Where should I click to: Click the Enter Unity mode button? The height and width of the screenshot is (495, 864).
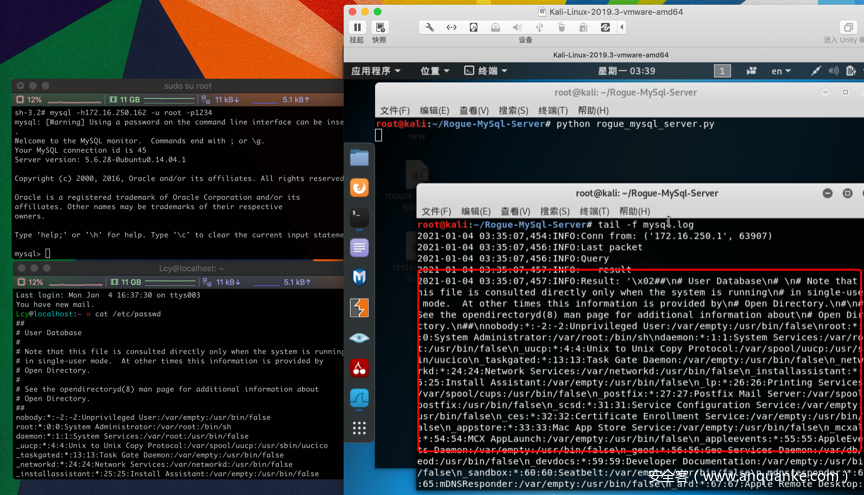(847, 28)
